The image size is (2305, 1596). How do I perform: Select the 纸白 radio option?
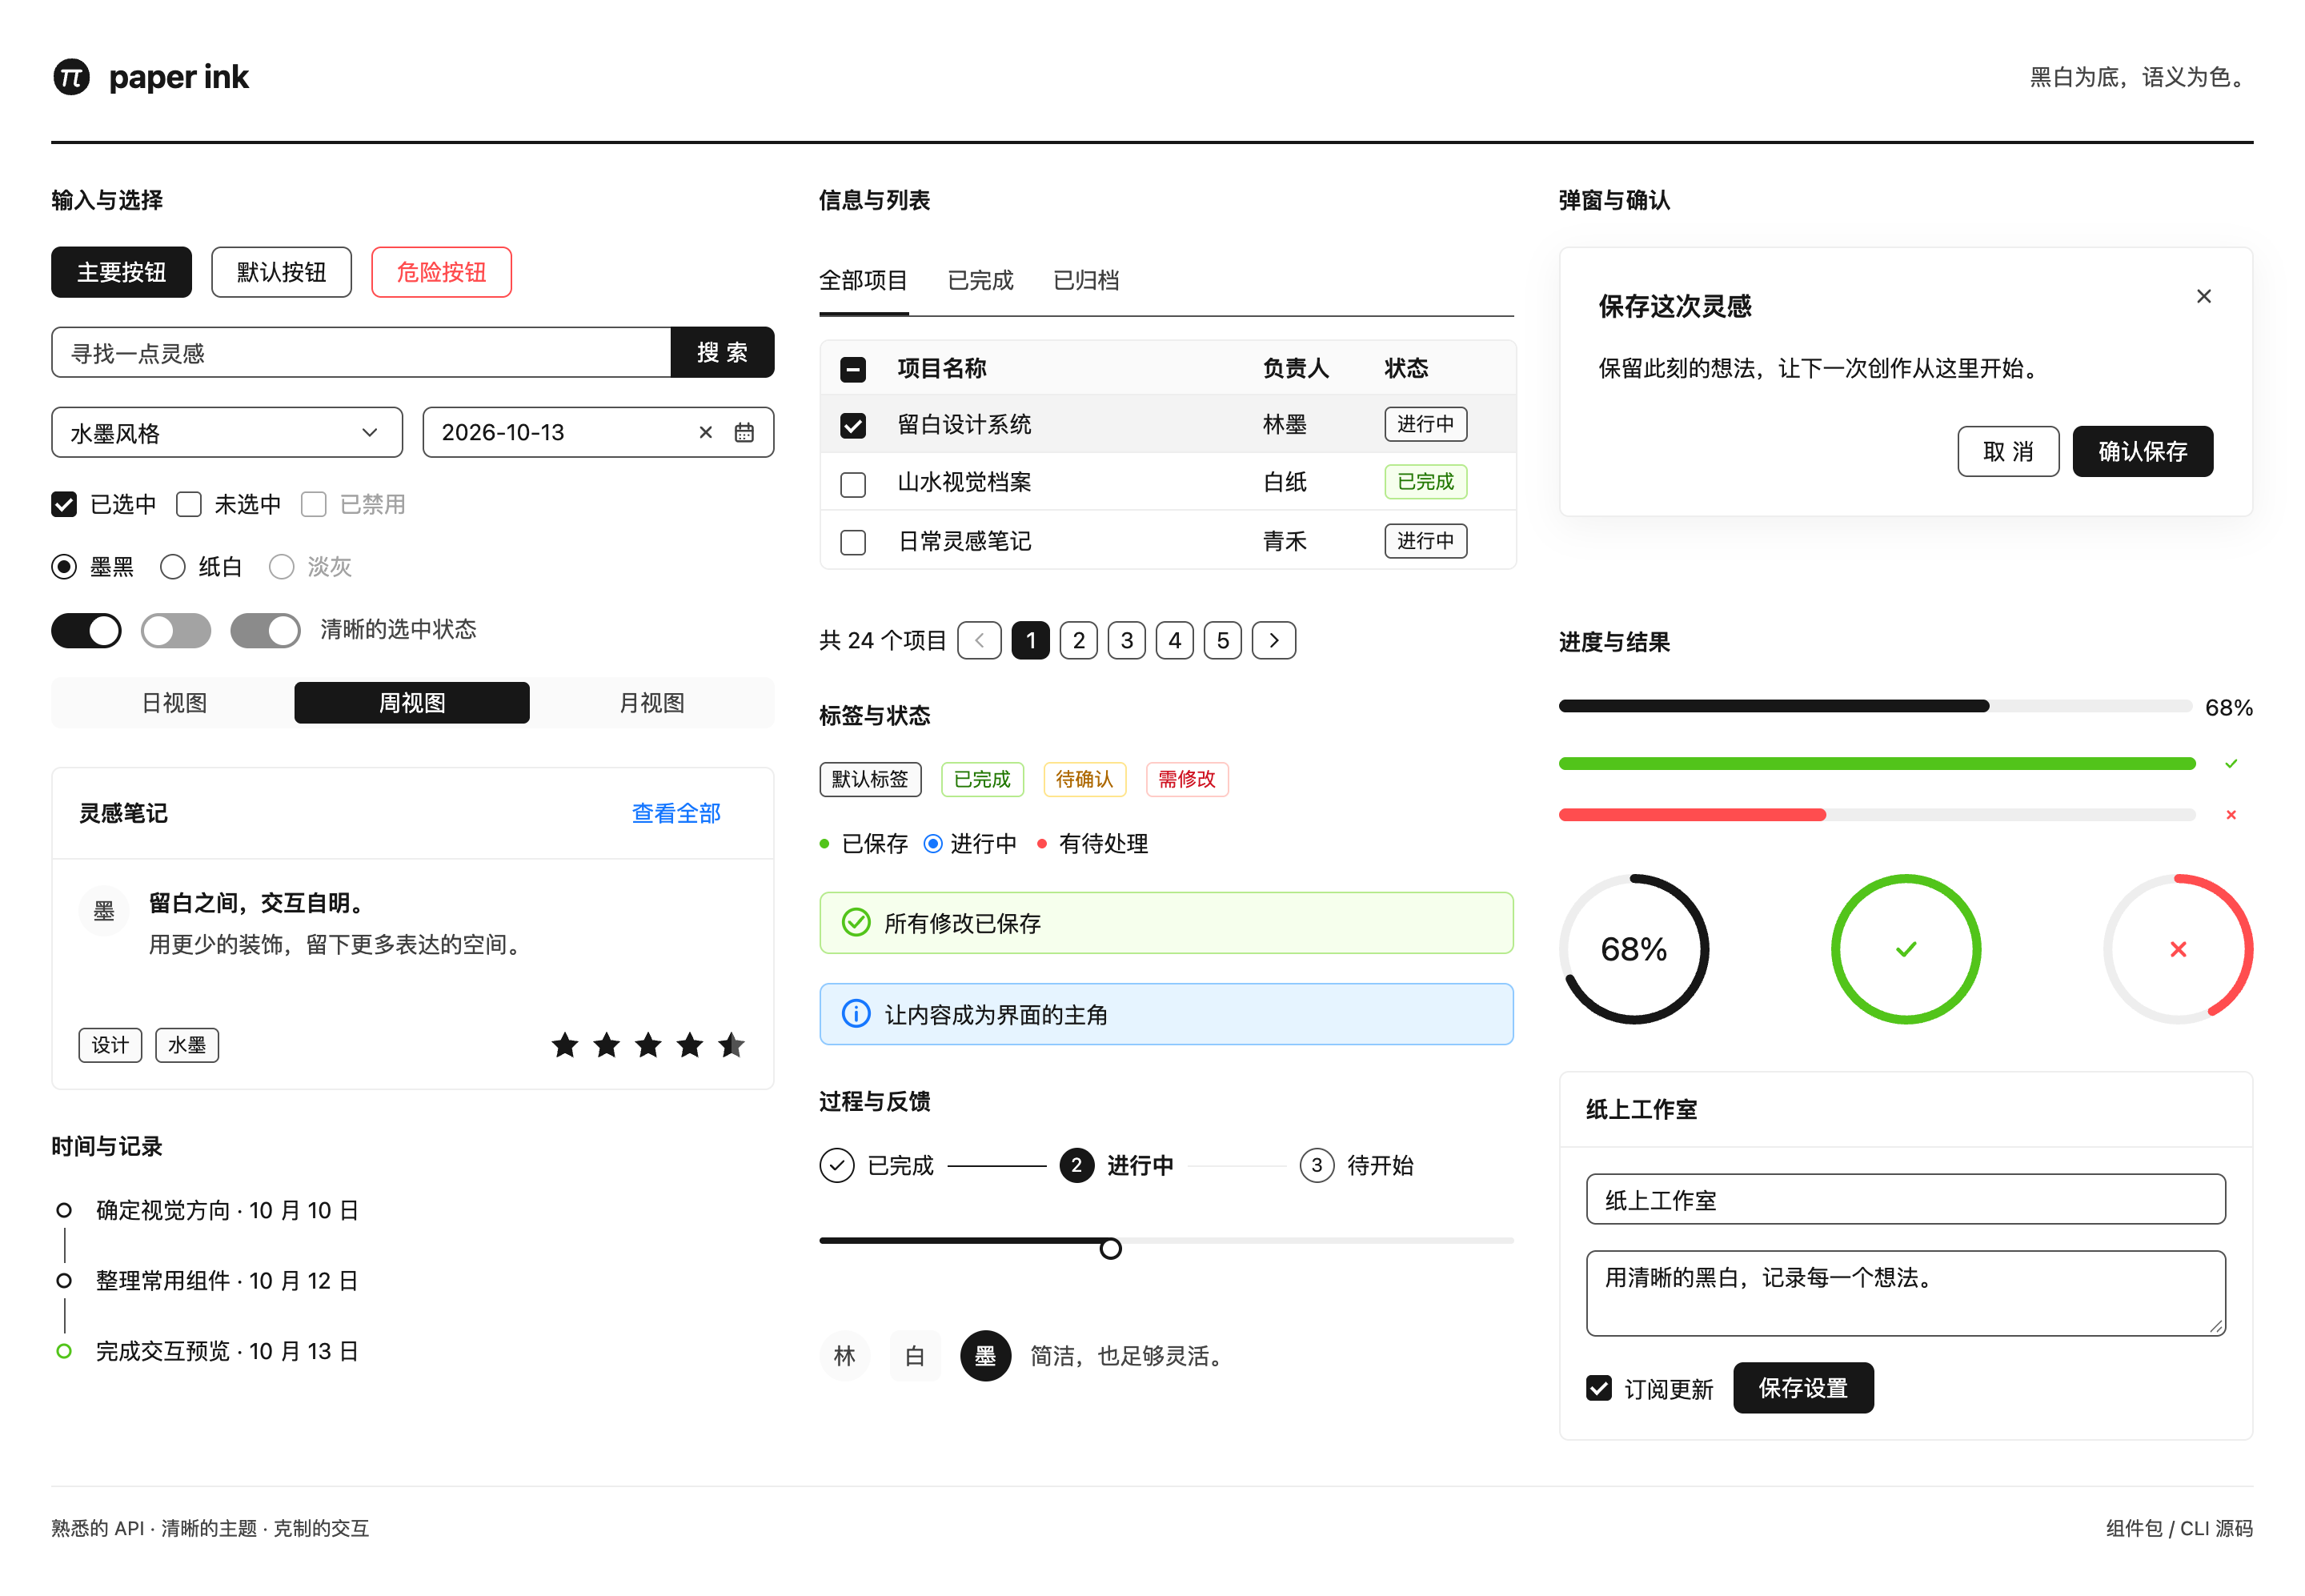tap(173, 568)
